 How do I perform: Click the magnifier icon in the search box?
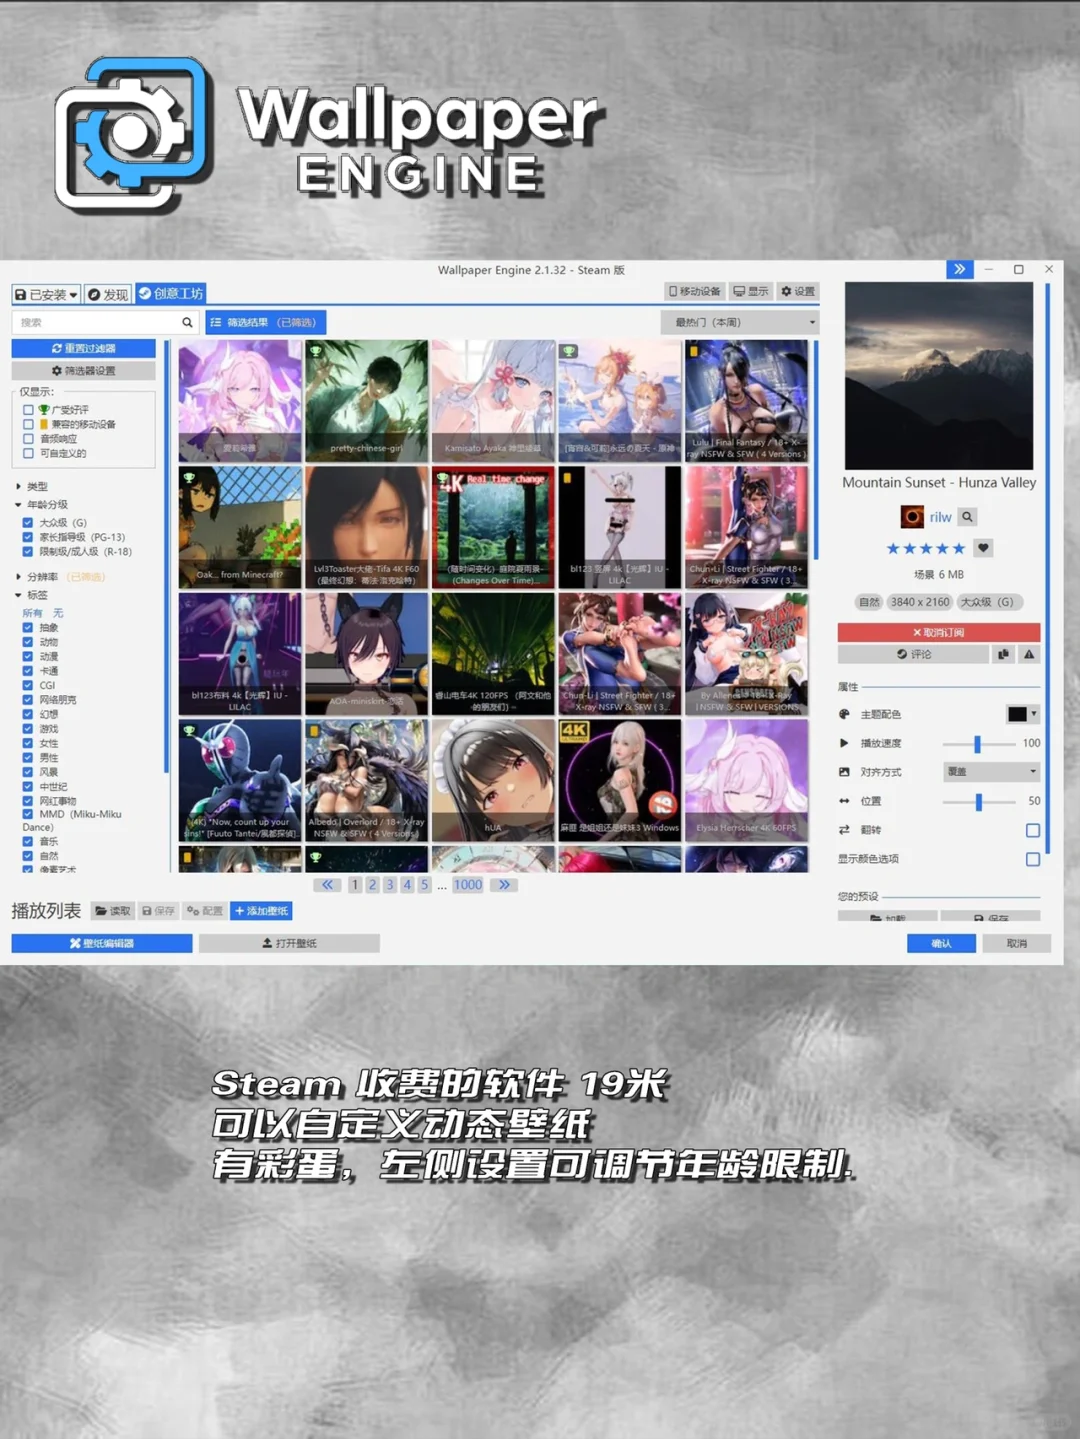(x=187, y=322)
